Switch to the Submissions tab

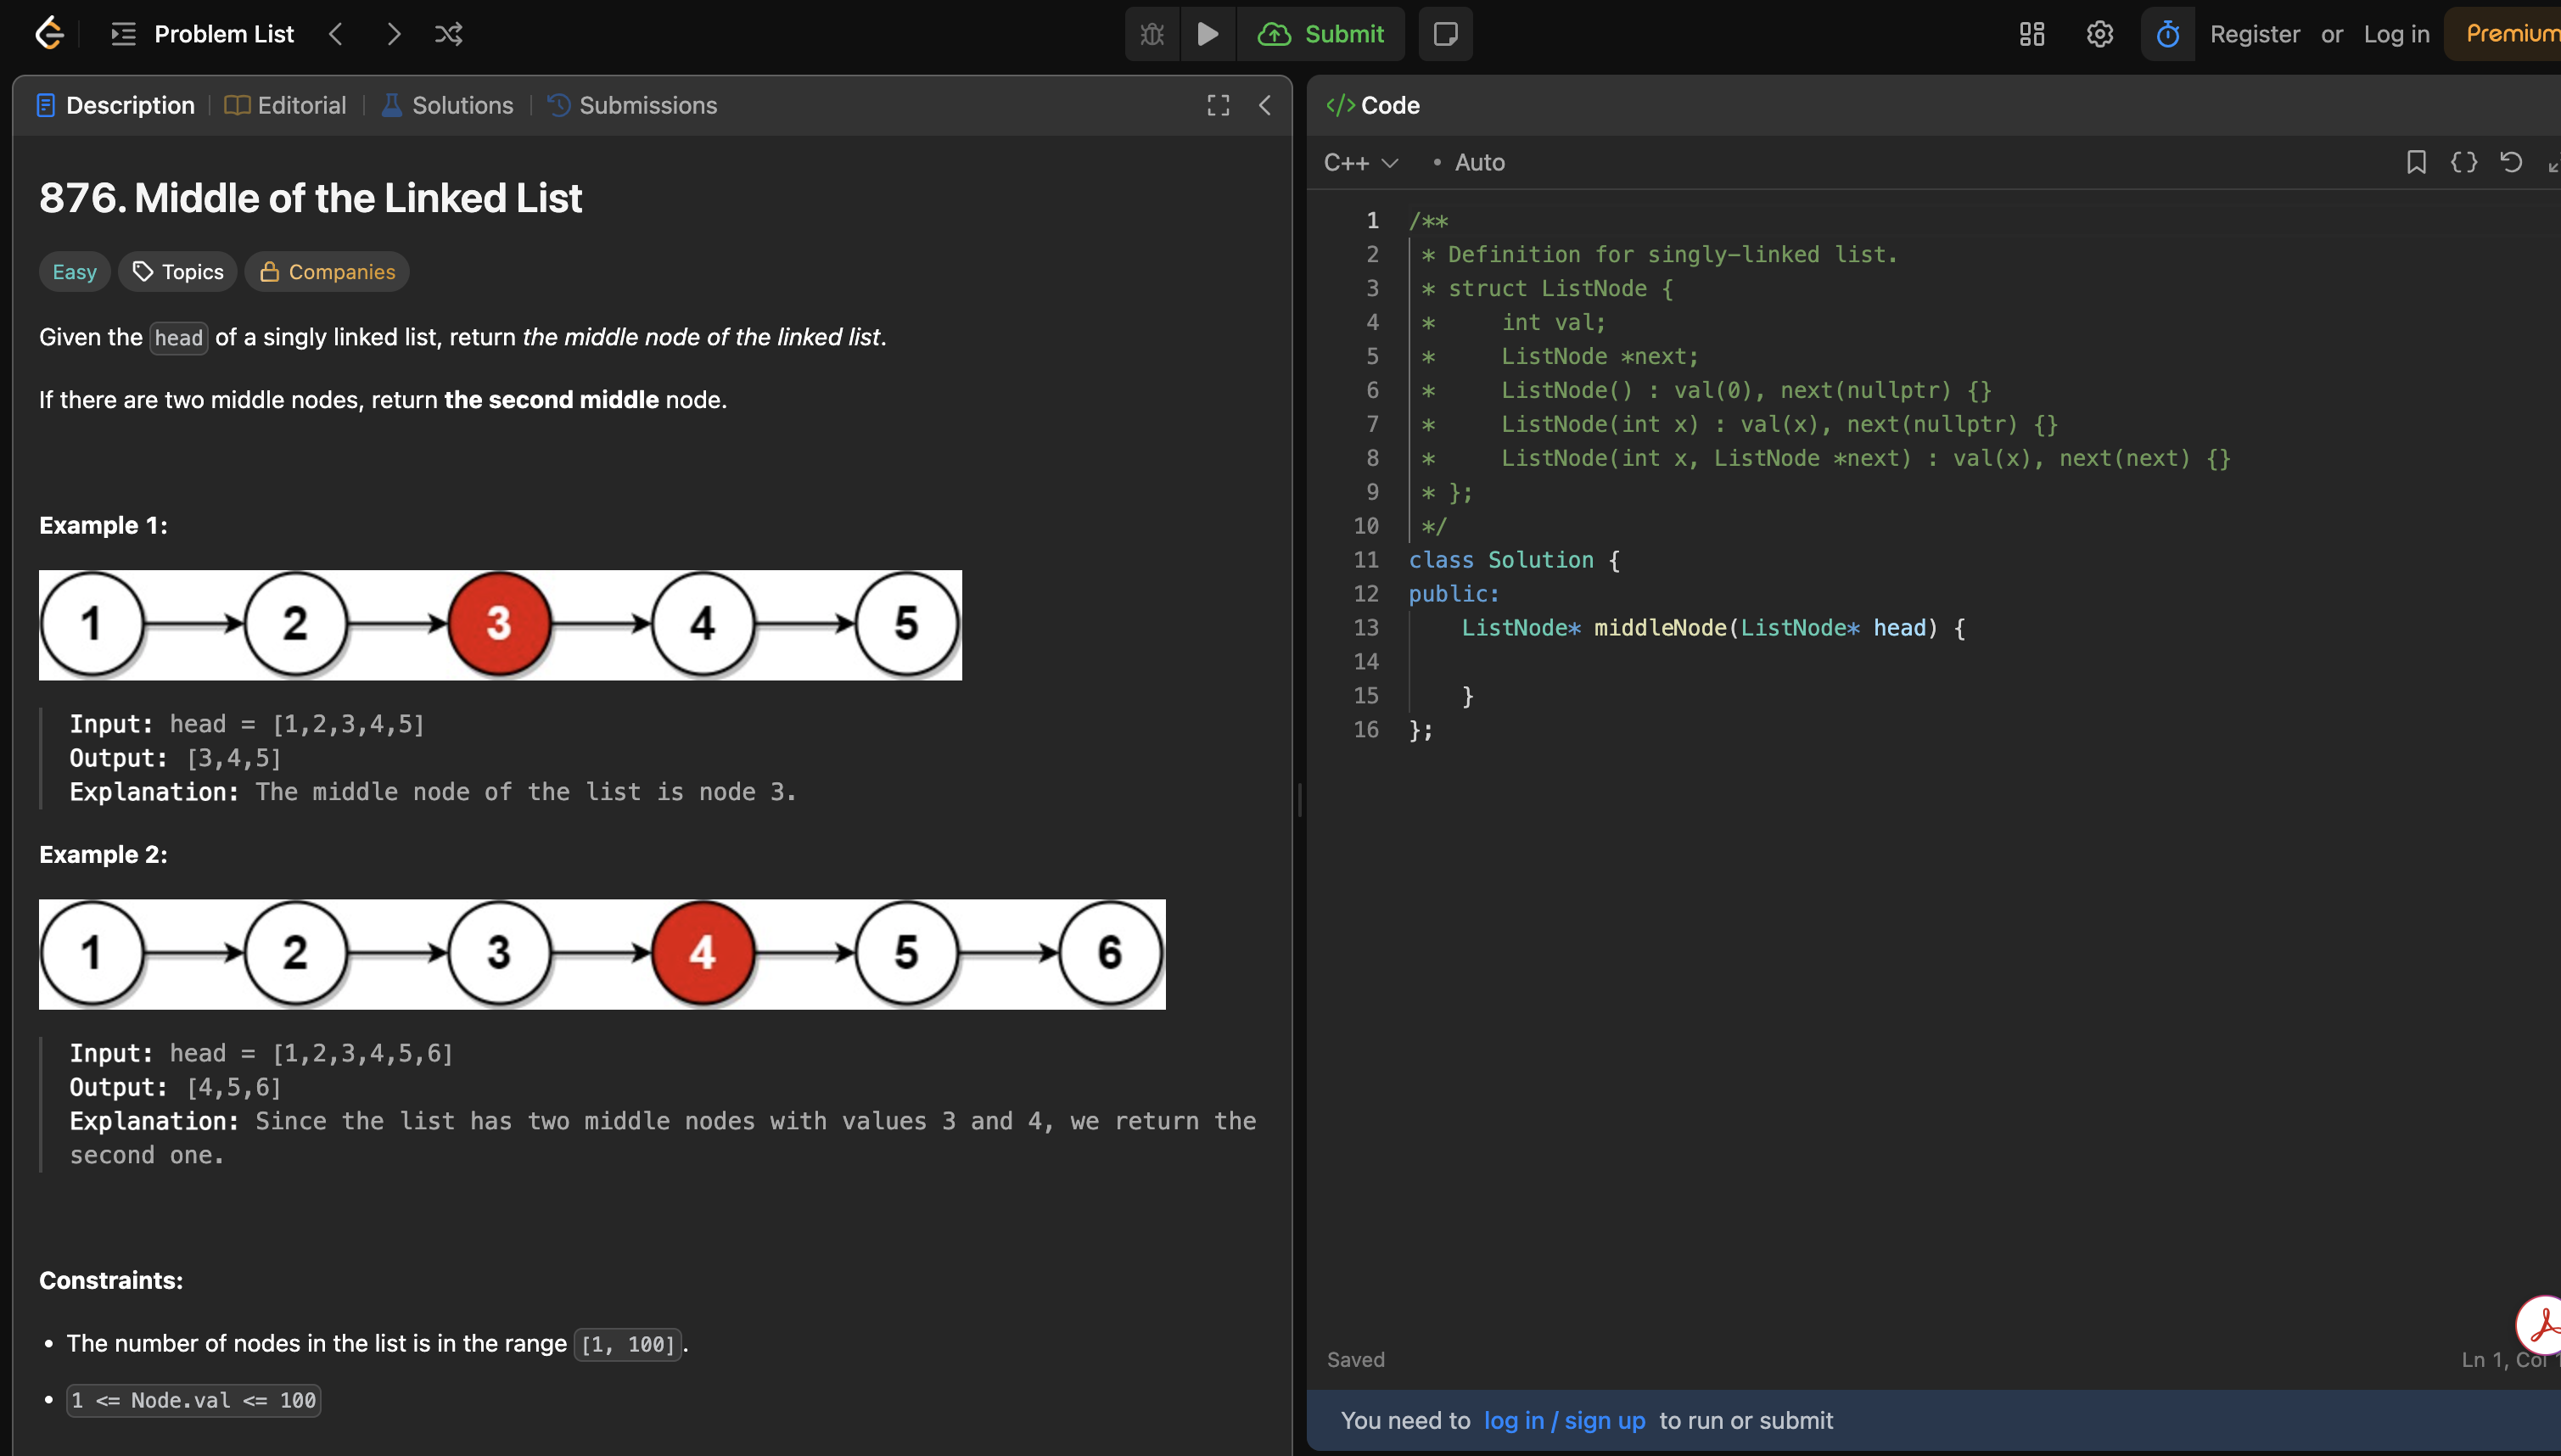tap(633, 105)
